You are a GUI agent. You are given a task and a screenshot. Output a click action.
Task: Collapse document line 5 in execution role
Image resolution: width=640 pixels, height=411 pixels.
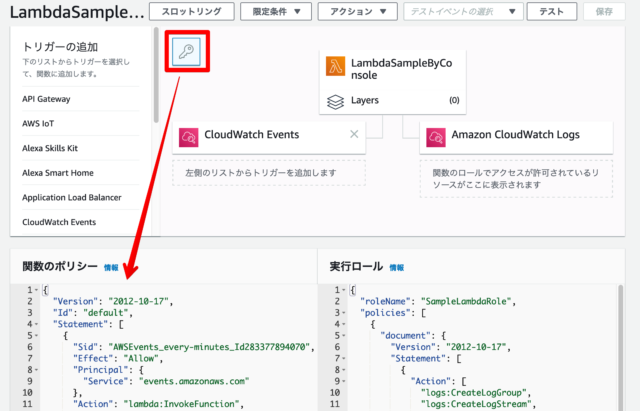point(343,335)
